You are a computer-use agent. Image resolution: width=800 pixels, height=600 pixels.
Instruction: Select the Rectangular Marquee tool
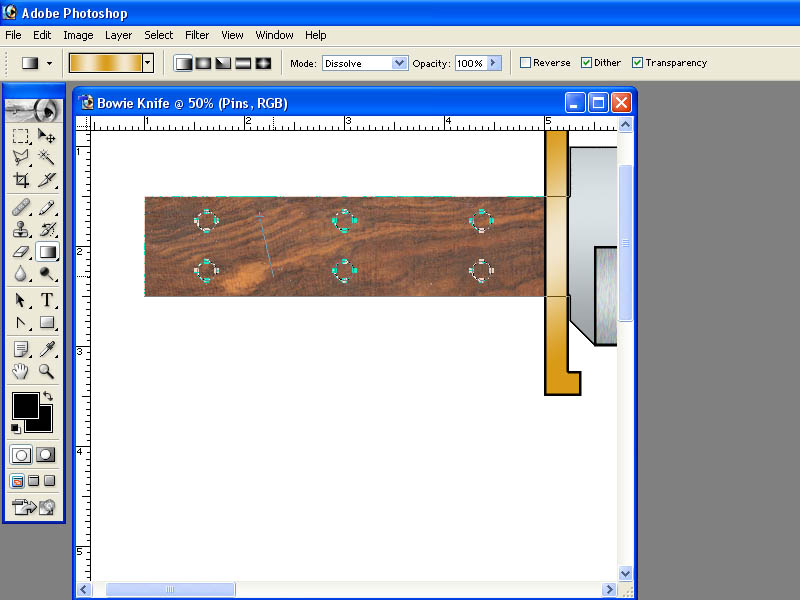pyautogui.click(x=21, y=136)
